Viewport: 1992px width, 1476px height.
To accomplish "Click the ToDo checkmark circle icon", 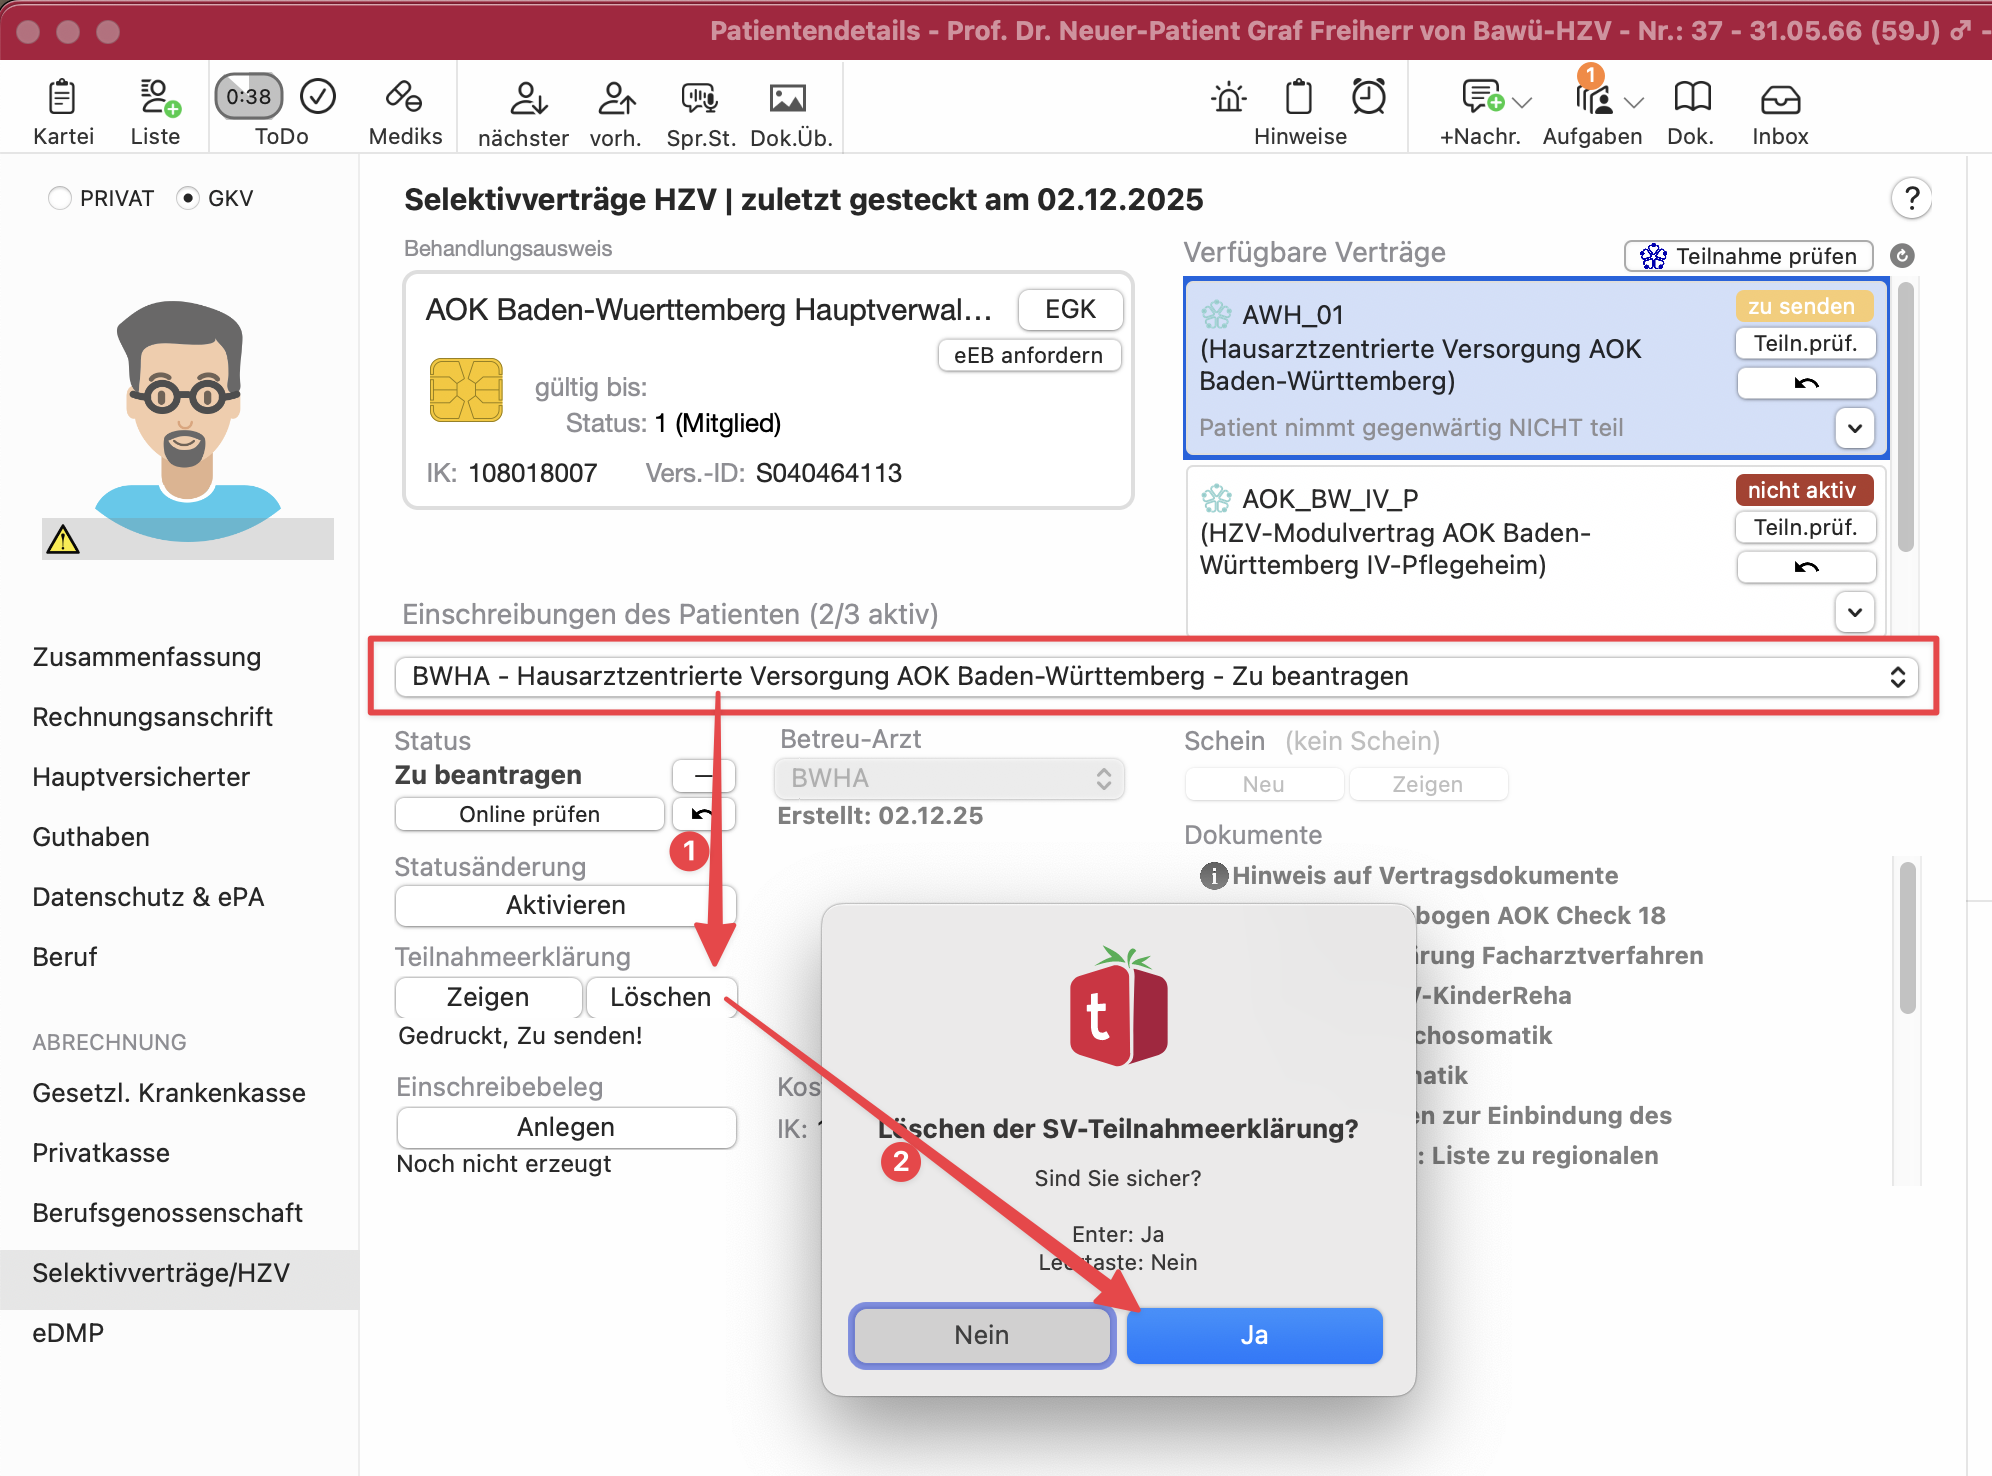I will (318, 97).
